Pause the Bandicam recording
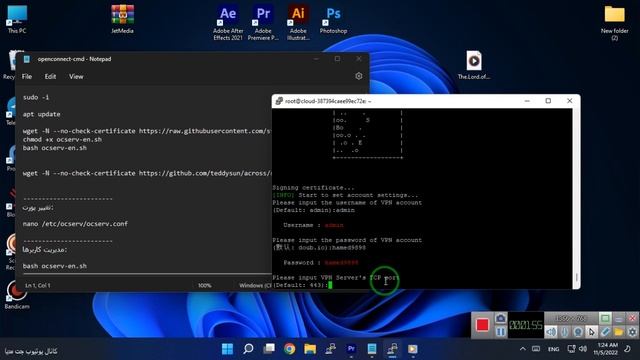Viewport: 640px width, 360px height. point(501,331)
